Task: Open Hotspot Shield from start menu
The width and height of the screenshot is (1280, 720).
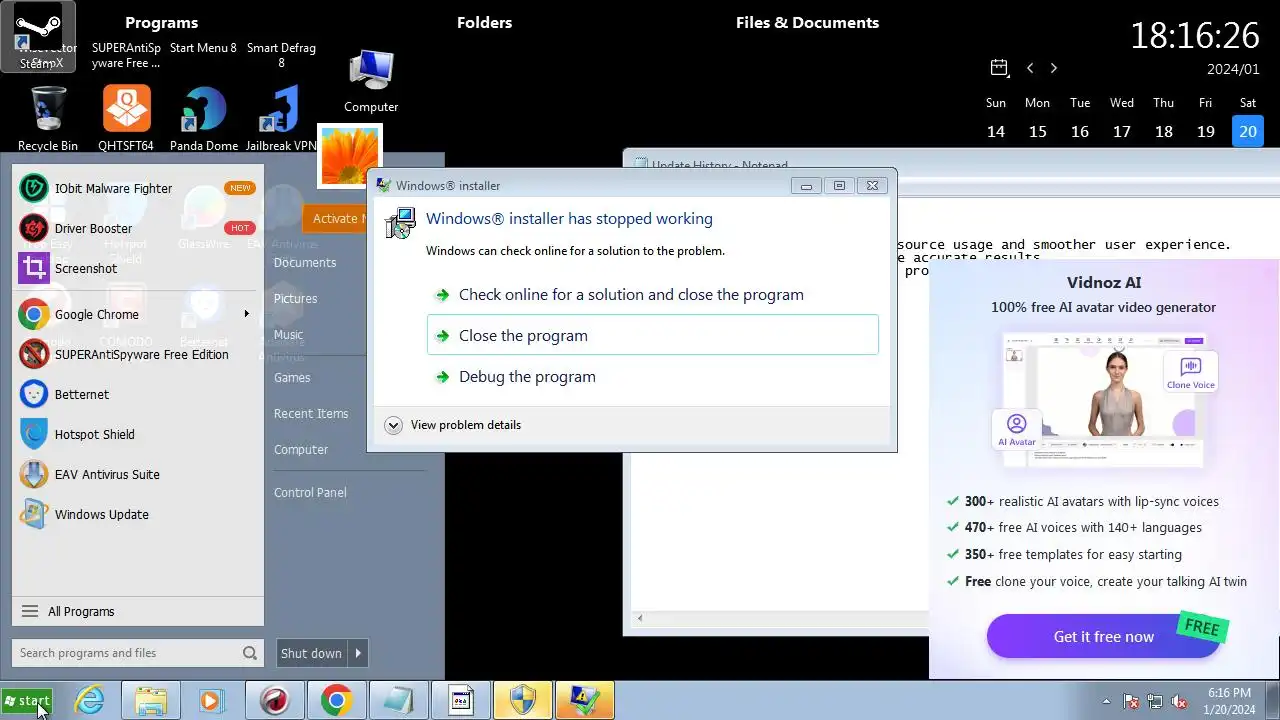Action: click(138, 434)
